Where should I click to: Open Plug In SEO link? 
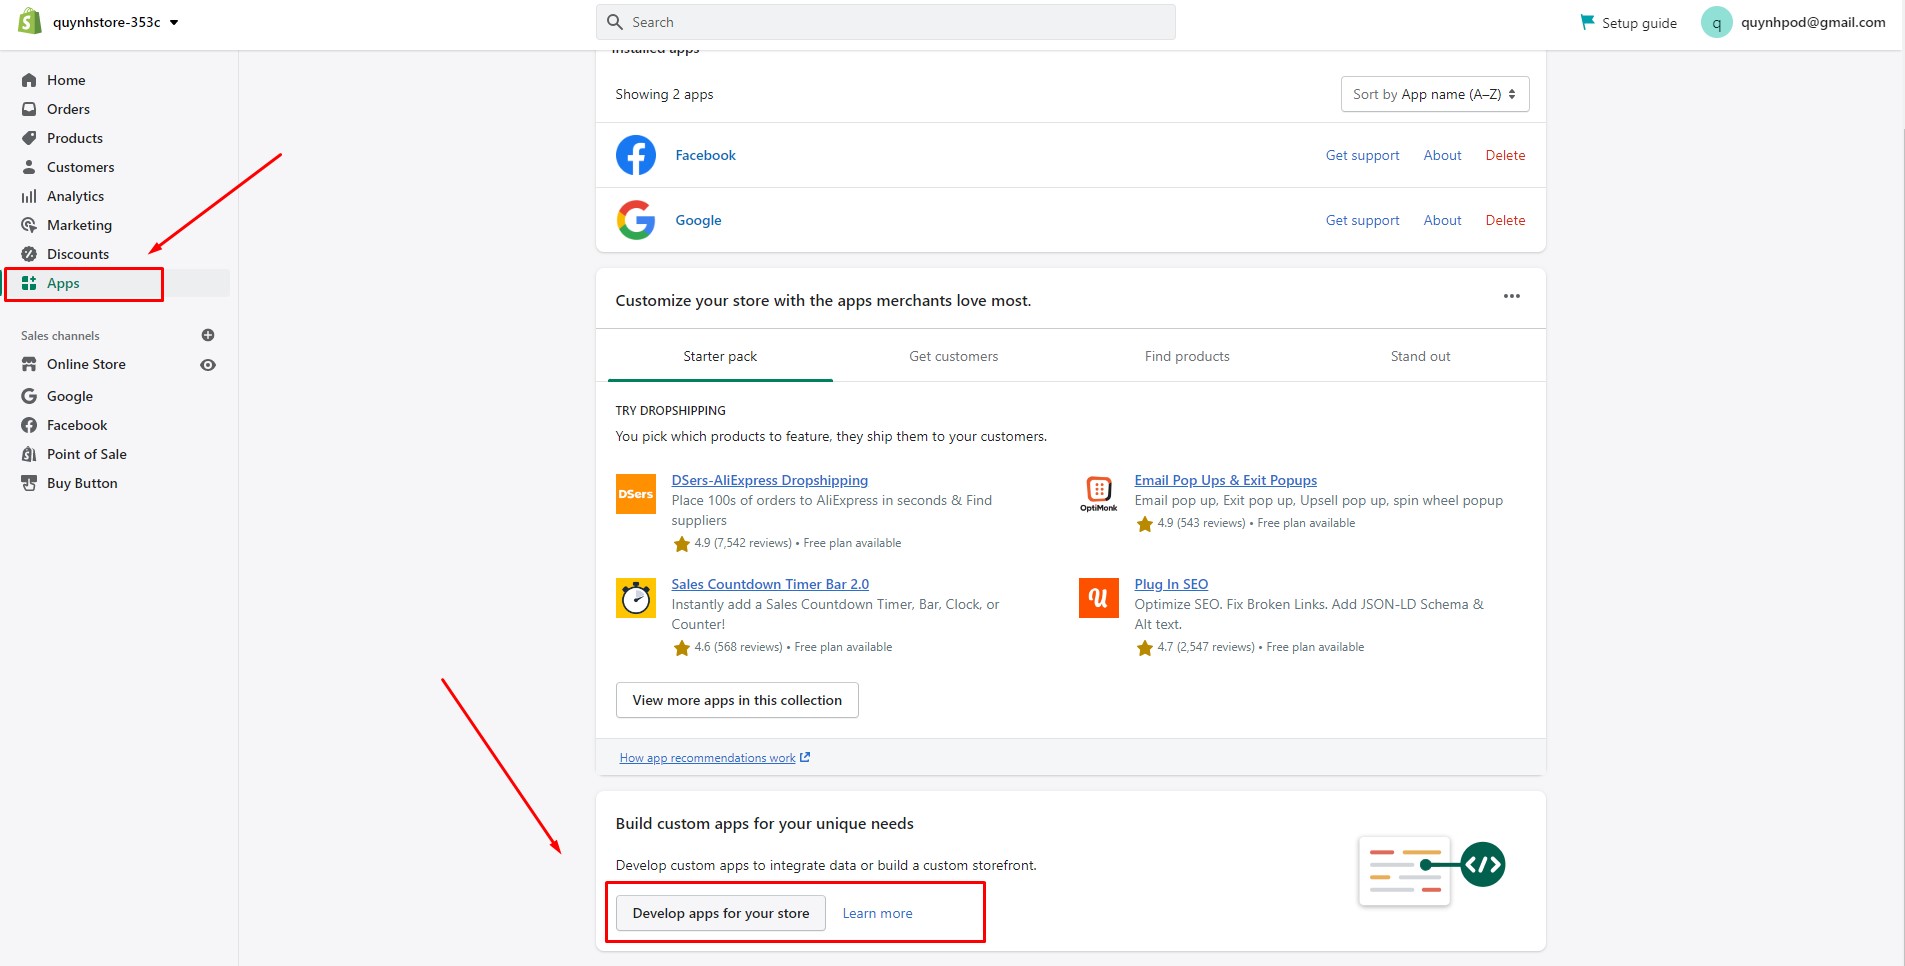1171,584
